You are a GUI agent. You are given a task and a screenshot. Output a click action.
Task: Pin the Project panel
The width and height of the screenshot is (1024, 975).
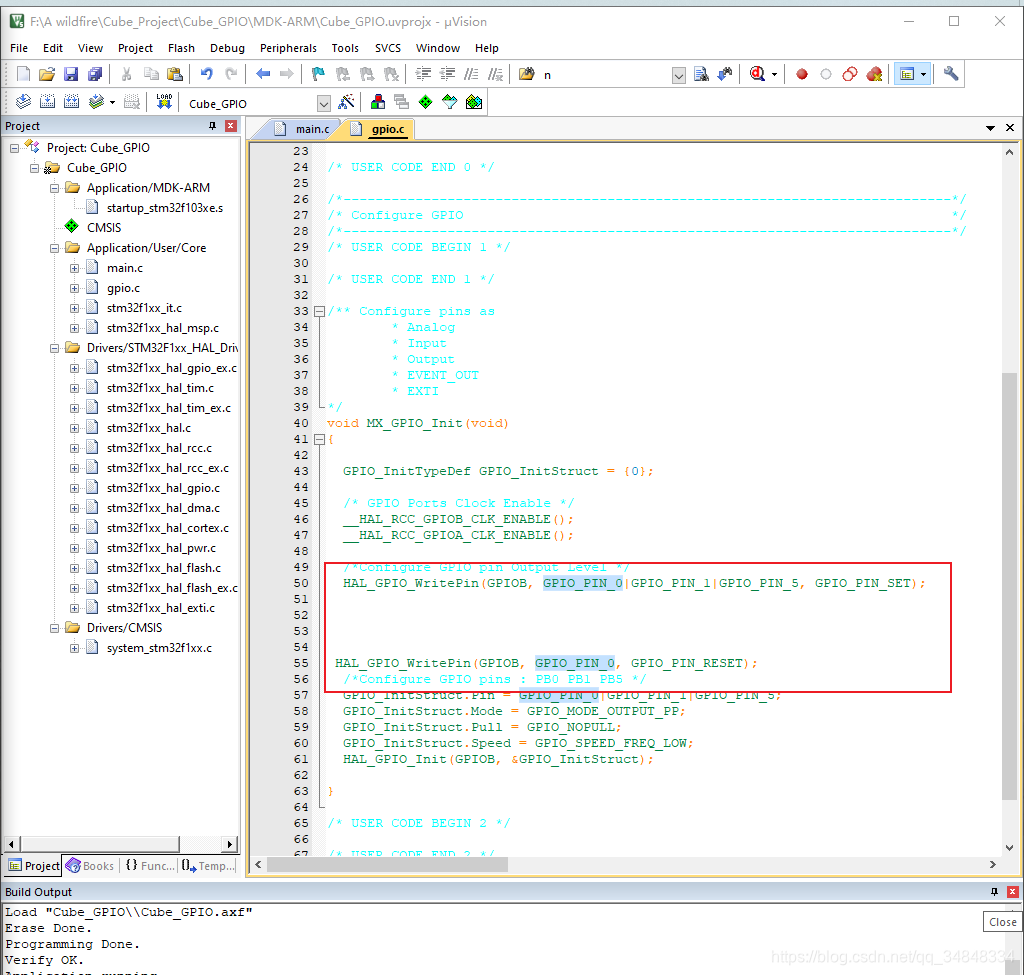[212, 126]
